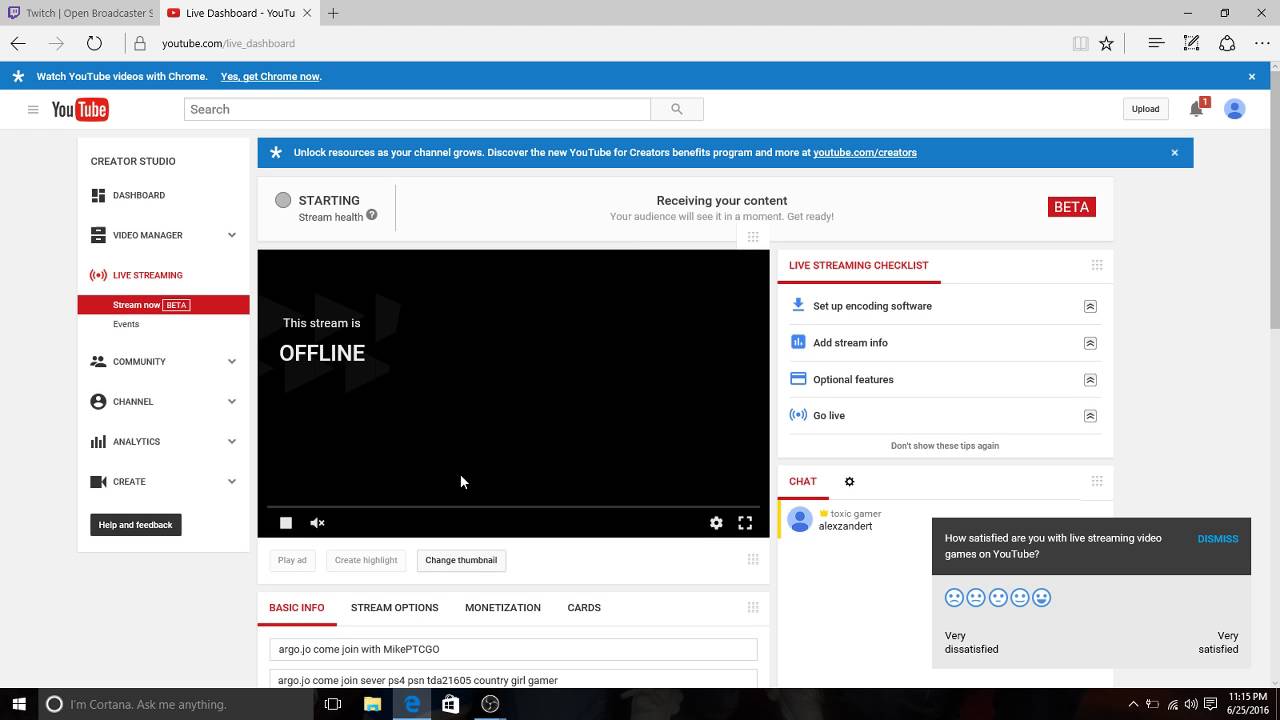The width and height of the screenshot is (1280, 720).
Task: Click the stream player progress bar
Action: 513,507
